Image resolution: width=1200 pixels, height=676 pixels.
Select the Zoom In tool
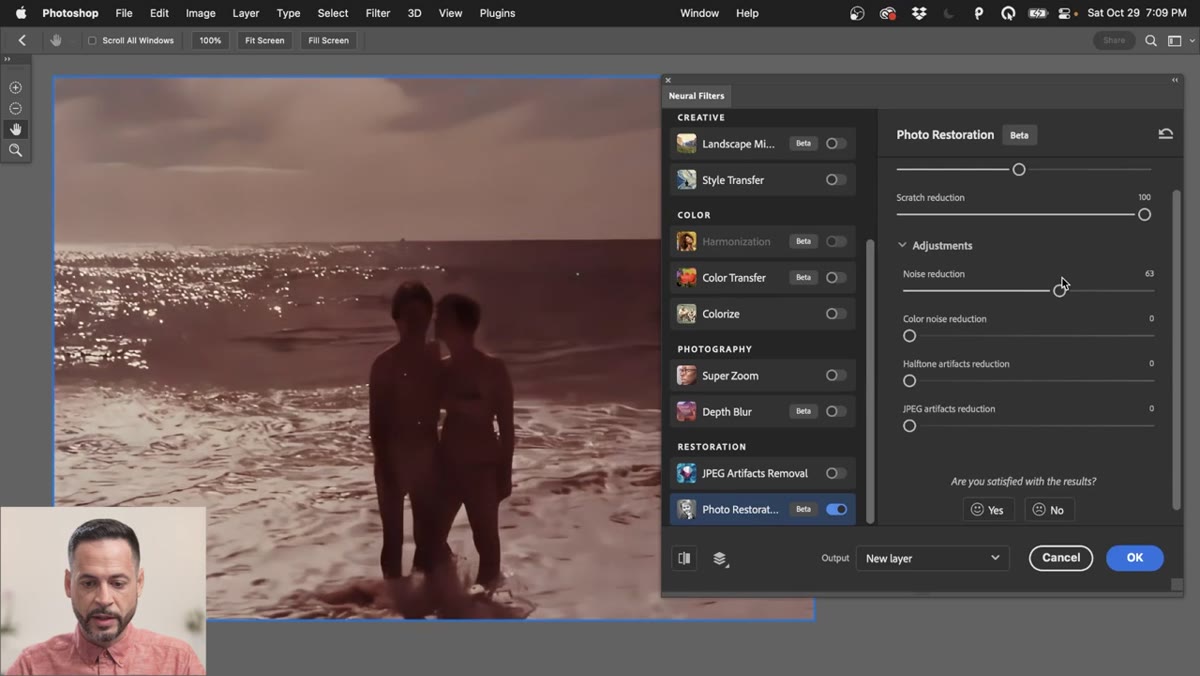pos(15,88)
